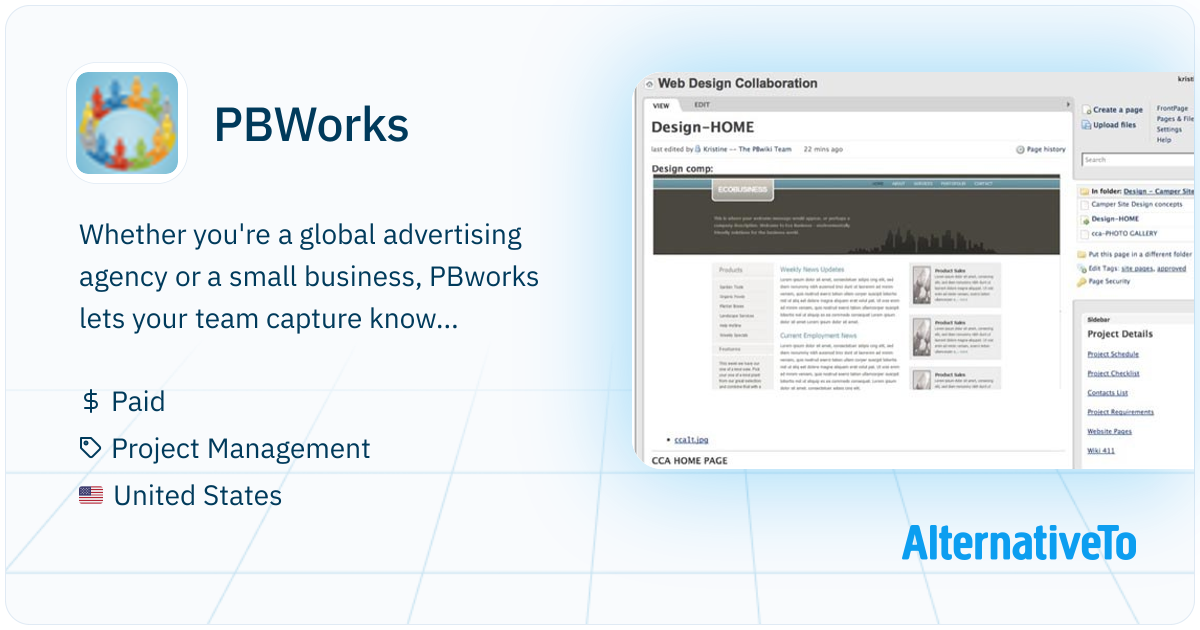1200x630 pixels.
Task: Open the Help link
Action: click(x=1164, y=140)
